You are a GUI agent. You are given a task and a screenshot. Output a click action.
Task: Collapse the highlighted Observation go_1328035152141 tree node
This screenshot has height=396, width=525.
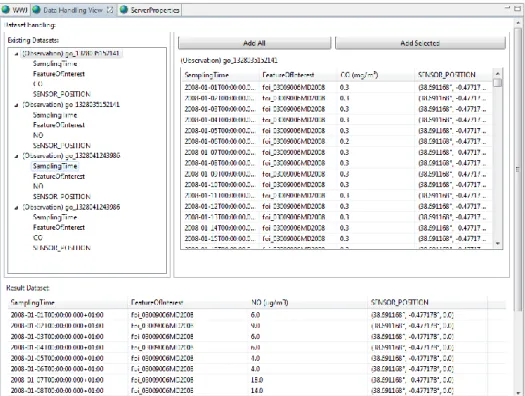click(16, 54)
